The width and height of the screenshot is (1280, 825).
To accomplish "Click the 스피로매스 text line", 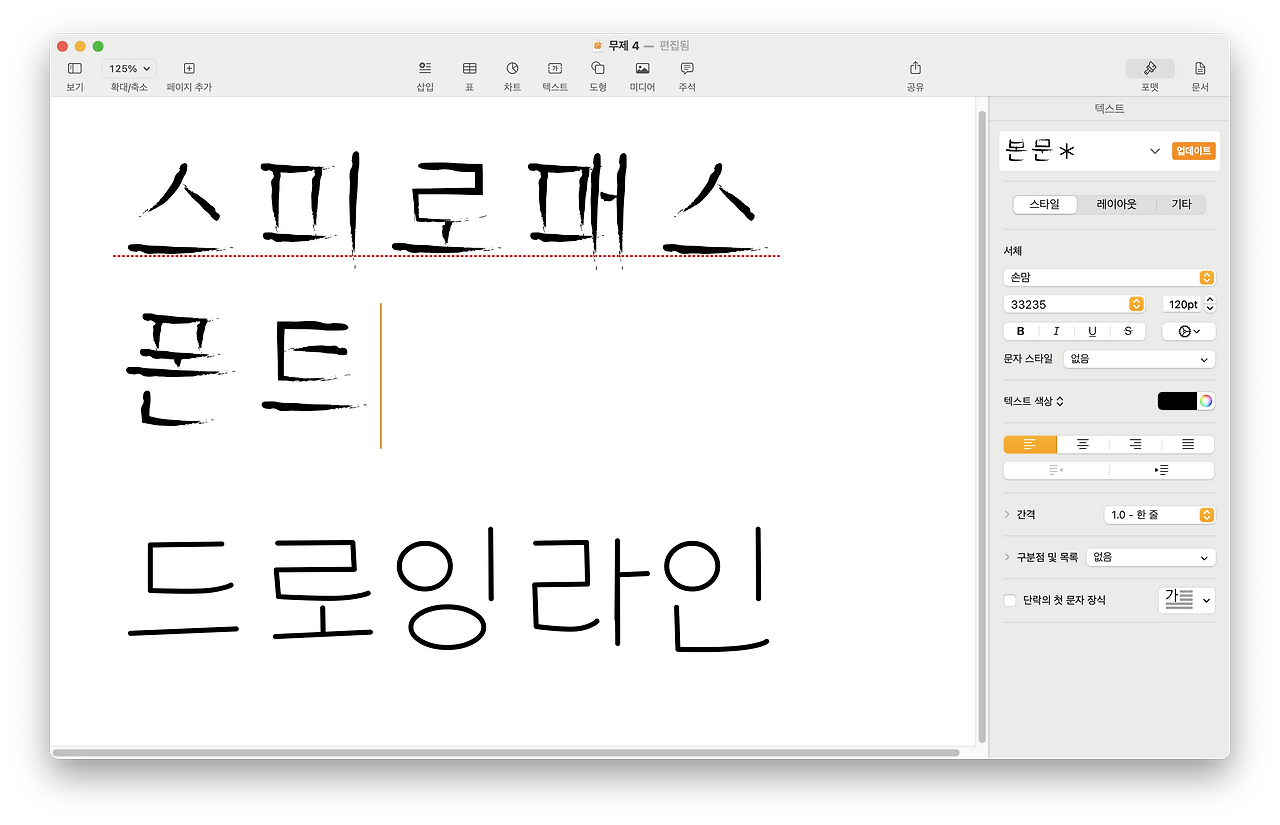I will point(445,210).
